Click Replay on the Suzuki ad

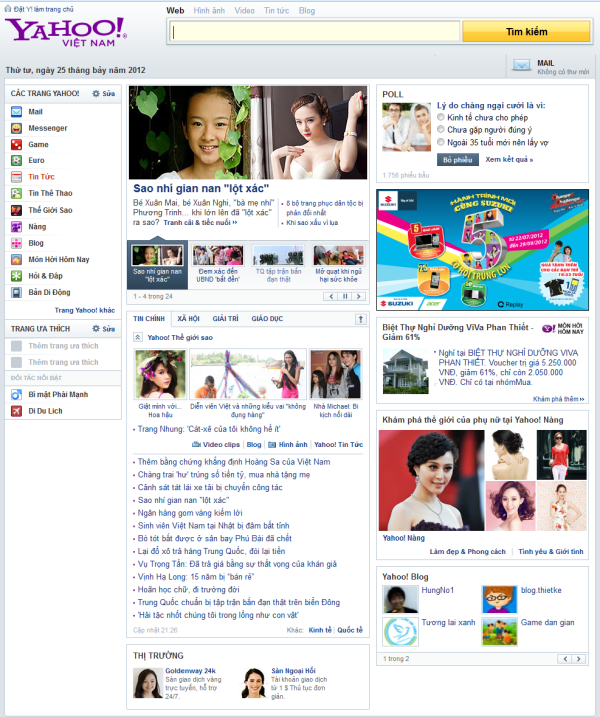coord(510,305)
